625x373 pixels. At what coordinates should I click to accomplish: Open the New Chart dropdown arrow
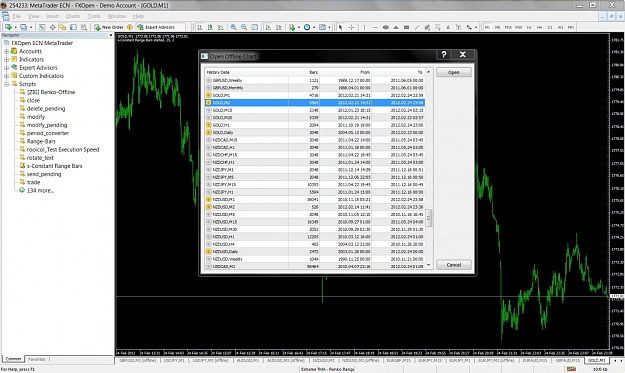tap(15, 27)
